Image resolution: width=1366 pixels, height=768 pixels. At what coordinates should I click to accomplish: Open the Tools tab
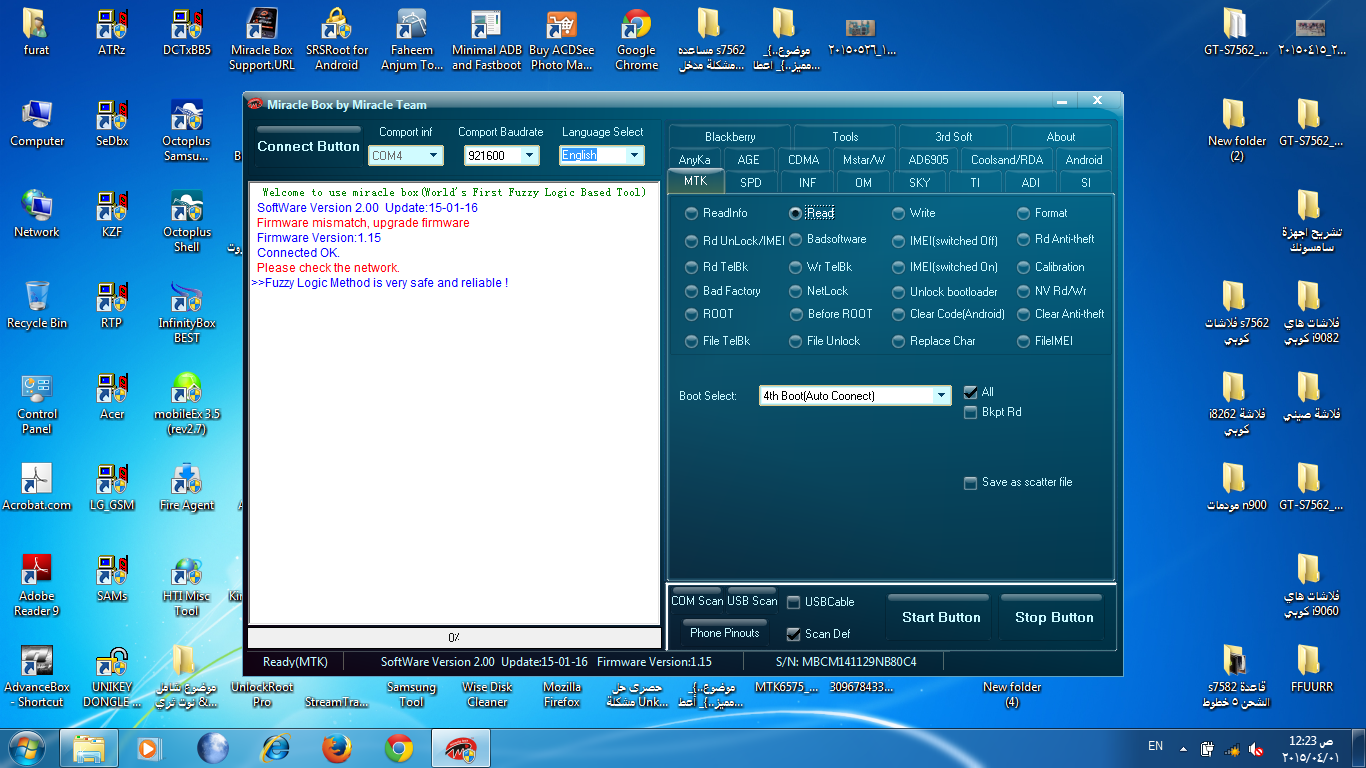845,137
